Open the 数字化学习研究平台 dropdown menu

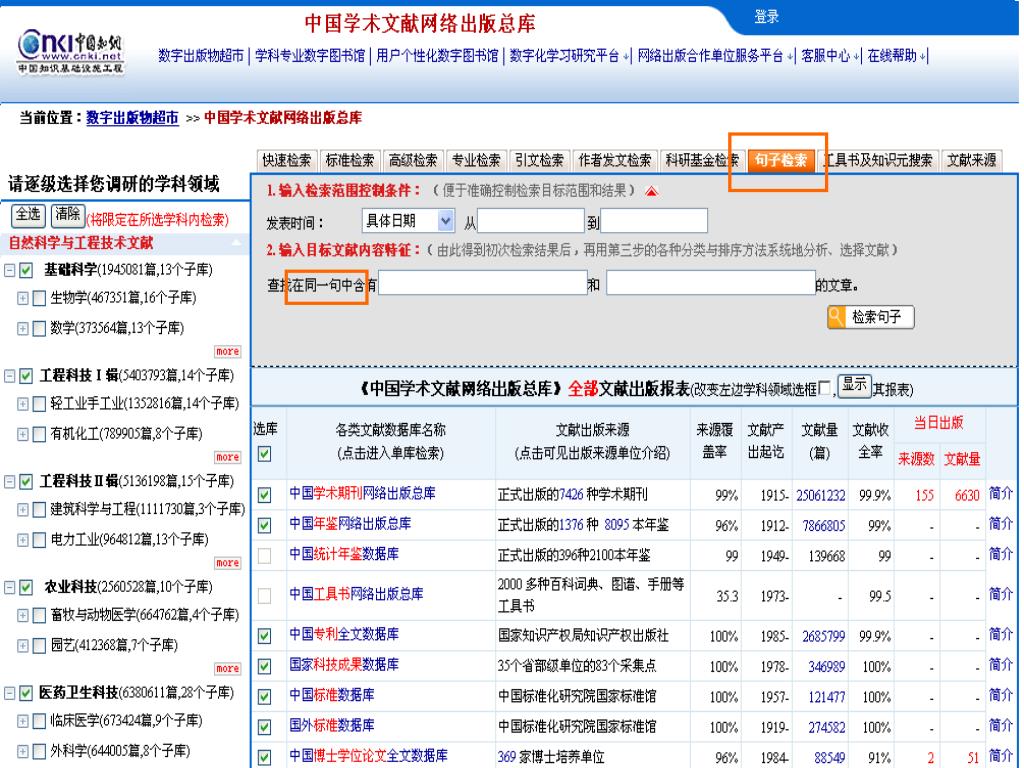(569, 56)
